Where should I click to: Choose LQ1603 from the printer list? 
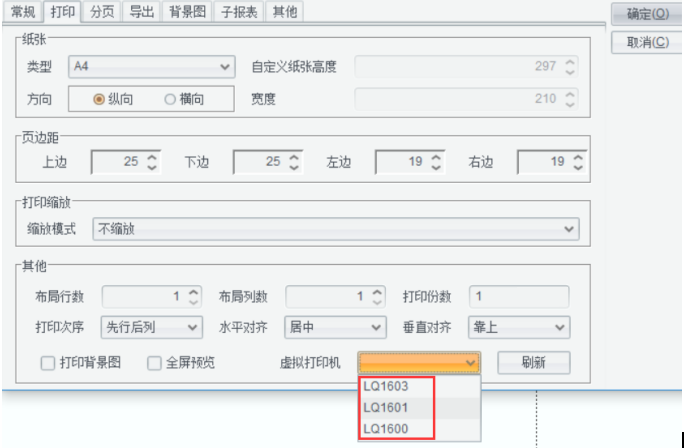[386, 387]
